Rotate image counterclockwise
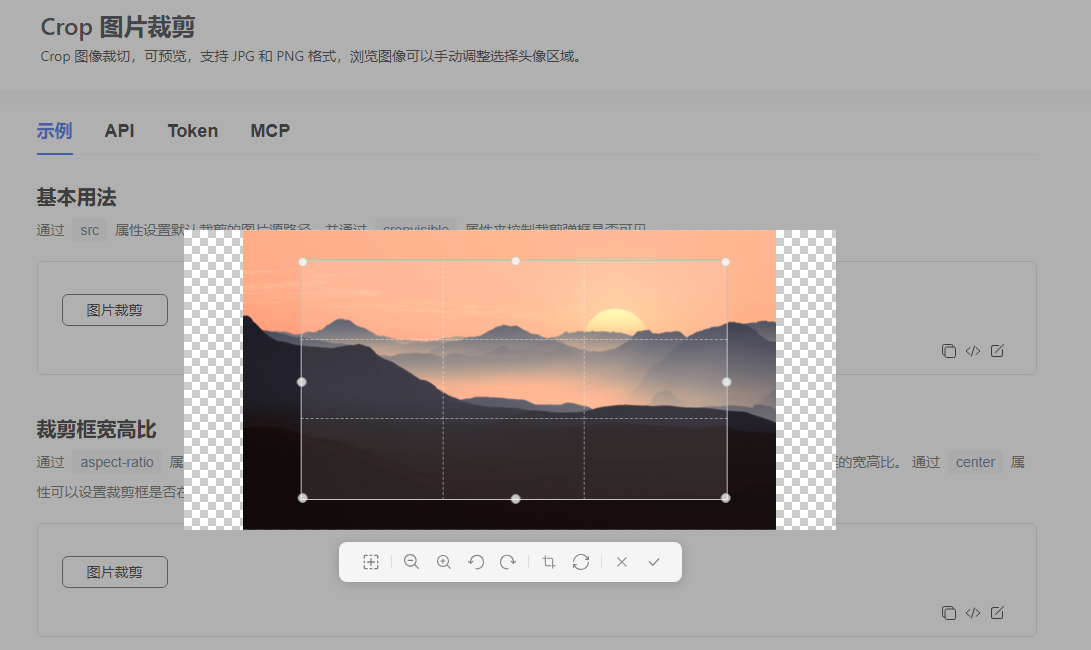Screen dimensions: 1091x650 point(476,562)
